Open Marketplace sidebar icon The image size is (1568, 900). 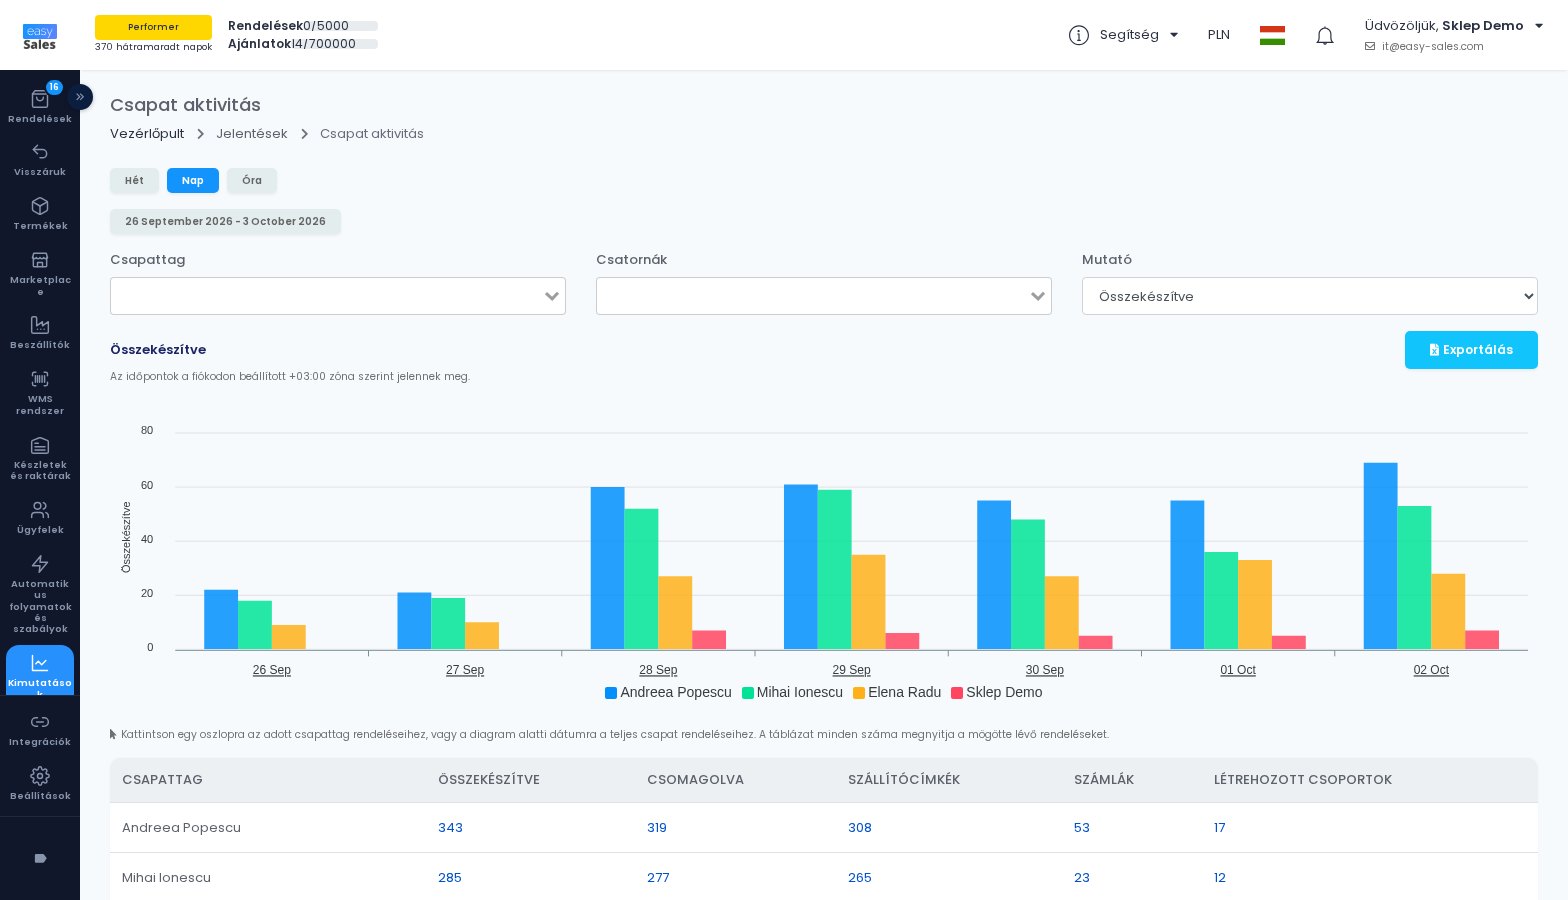pos(40,260)
